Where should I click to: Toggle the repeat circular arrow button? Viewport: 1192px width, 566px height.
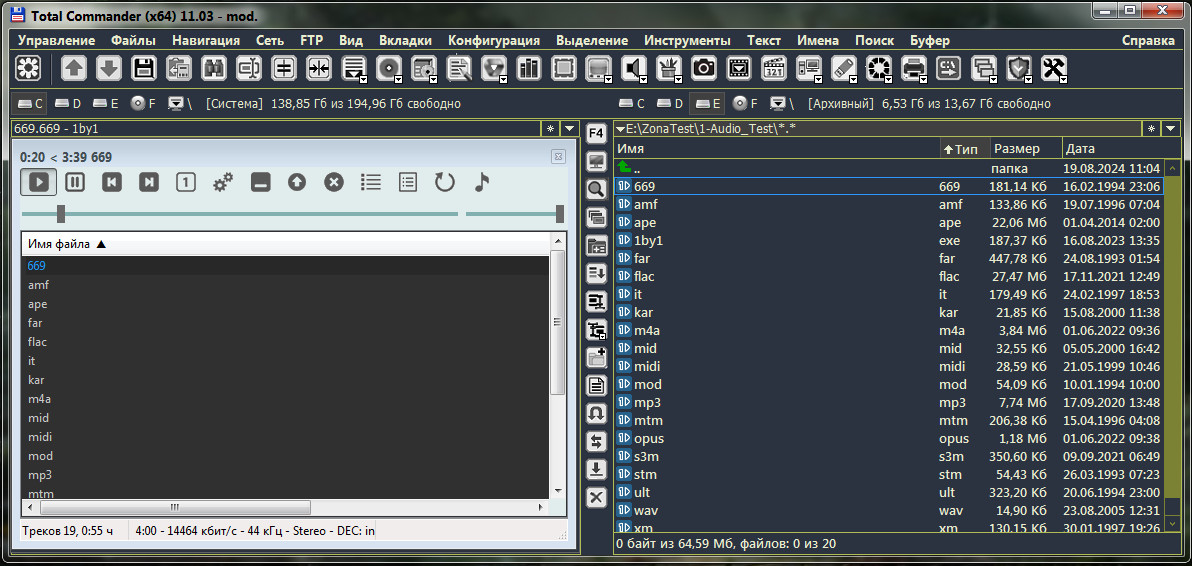(x=444, y=182)
